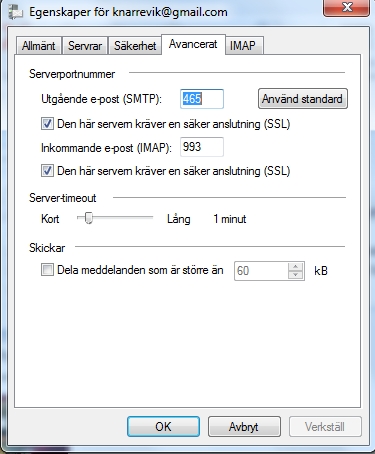The image size is (375, 454).
Task: Open the IMAP tab
Action: point(243,45)
